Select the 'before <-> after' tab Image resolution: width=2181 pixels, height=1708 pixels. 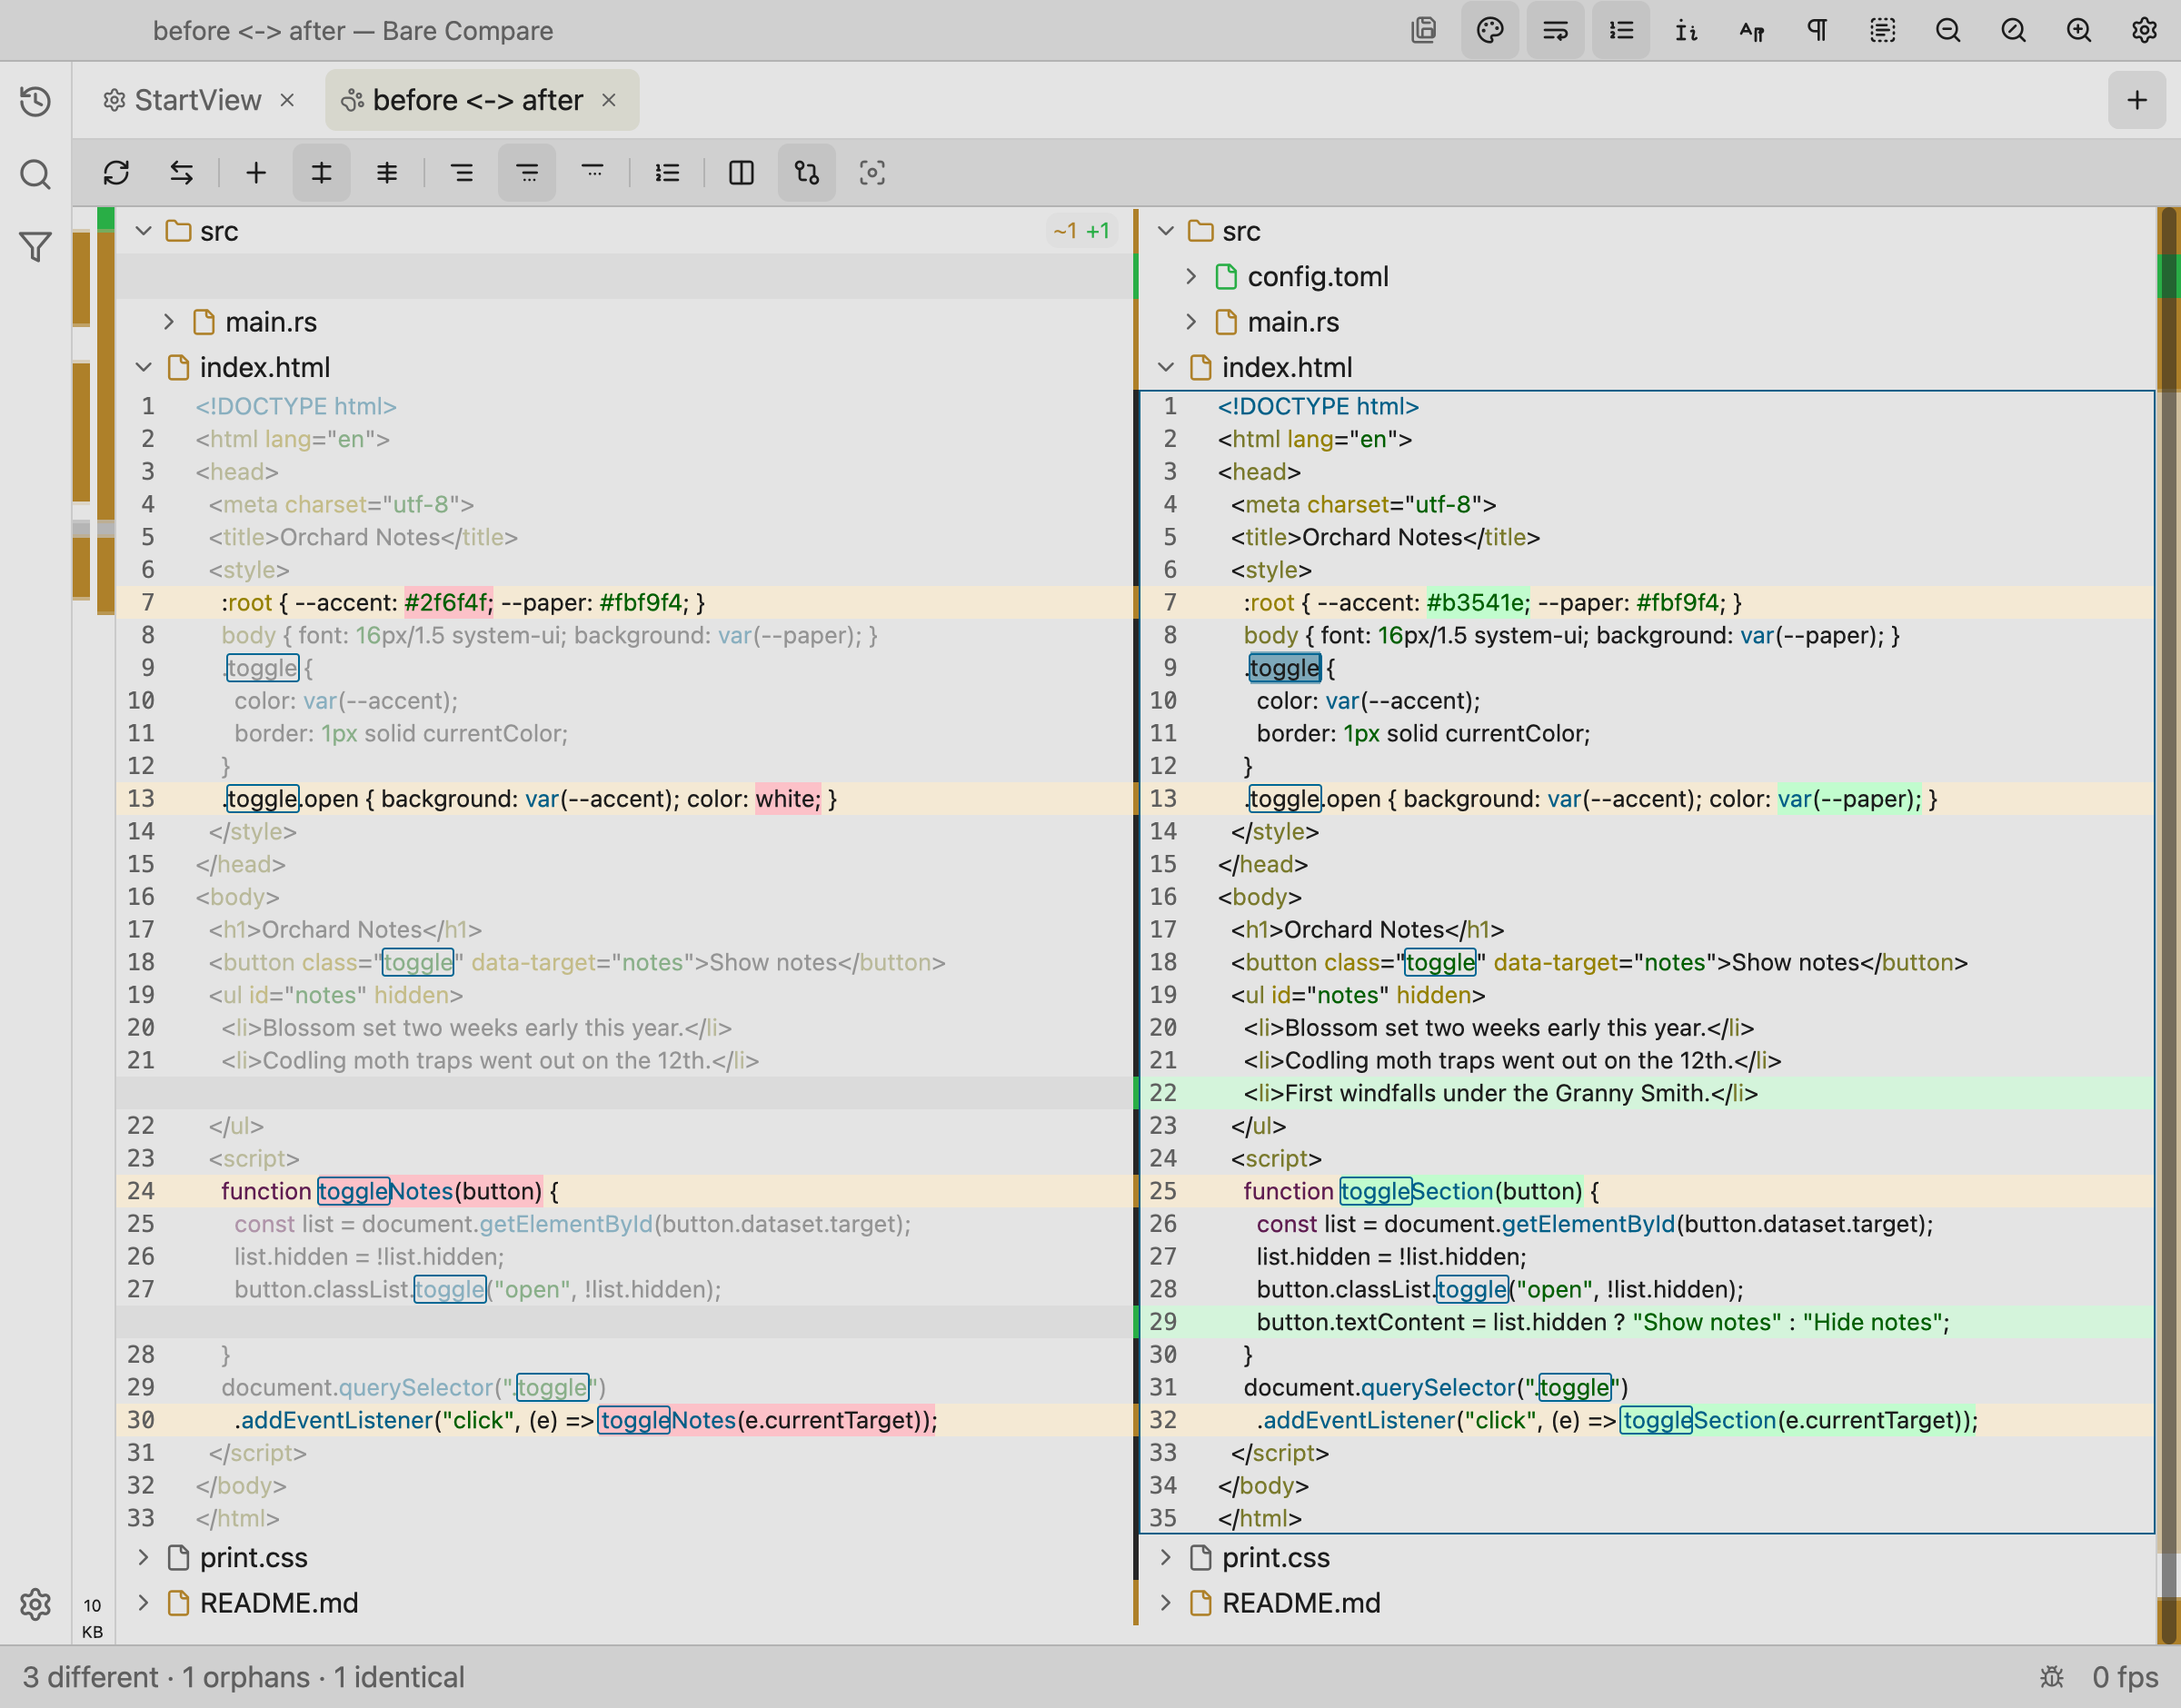point(477,100)
